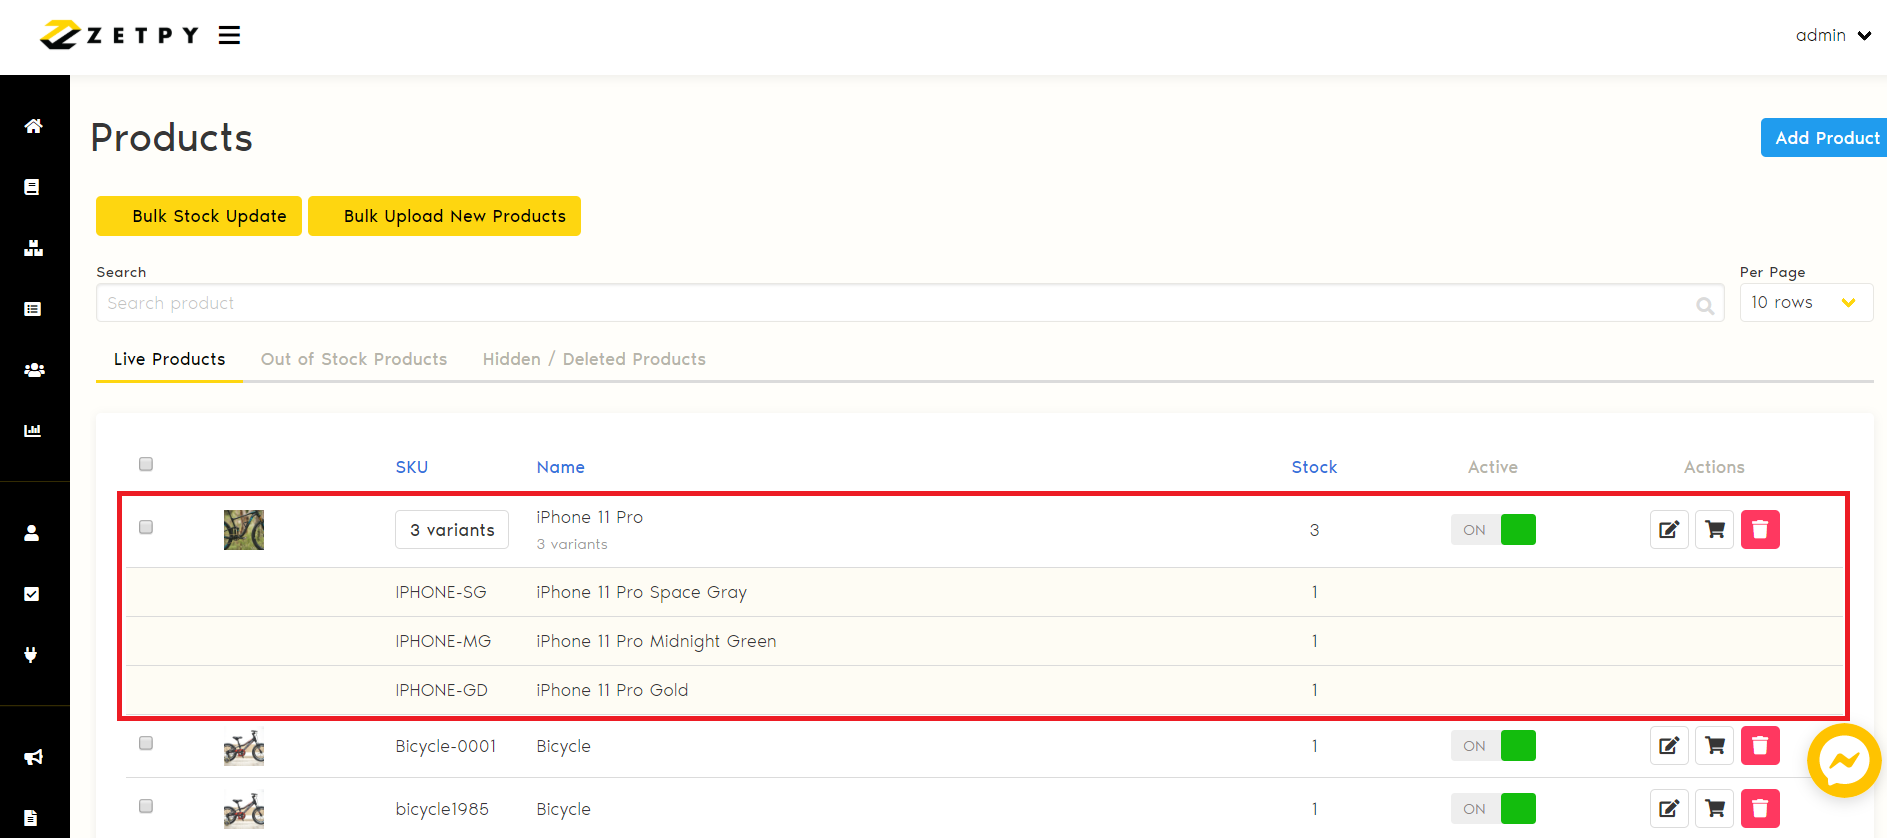
Task: Open the megaphone announcements icon in sidebar
Action: 33,757
